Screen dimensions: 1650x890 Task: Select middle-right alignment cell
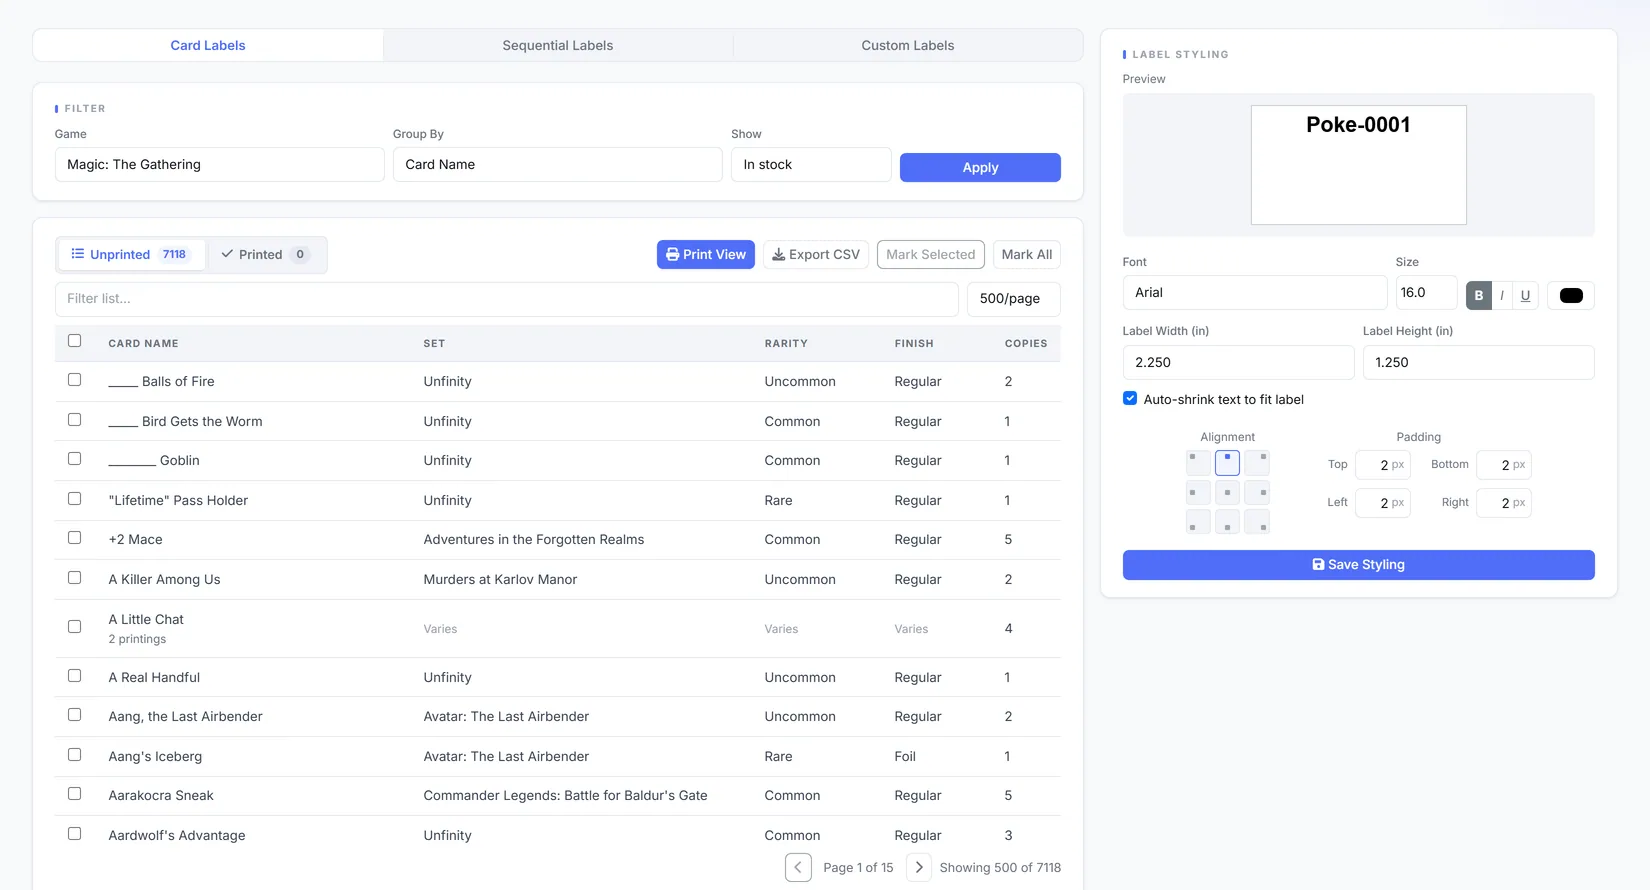[1257, 492]
